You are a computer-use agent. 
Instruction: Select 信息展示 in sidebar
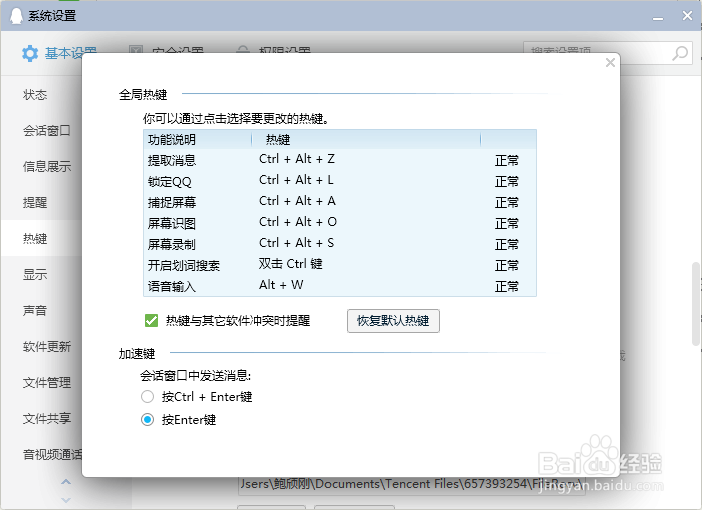point(47,167)
